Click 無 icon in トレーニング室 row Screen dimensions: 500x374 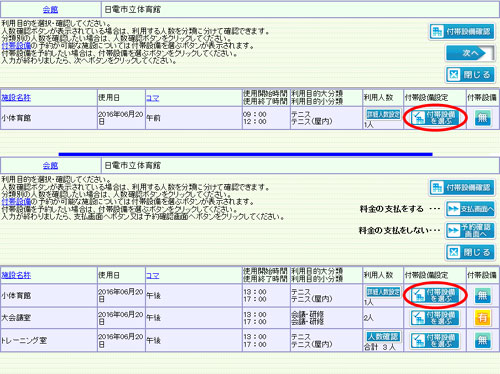(x=482, y=340)
